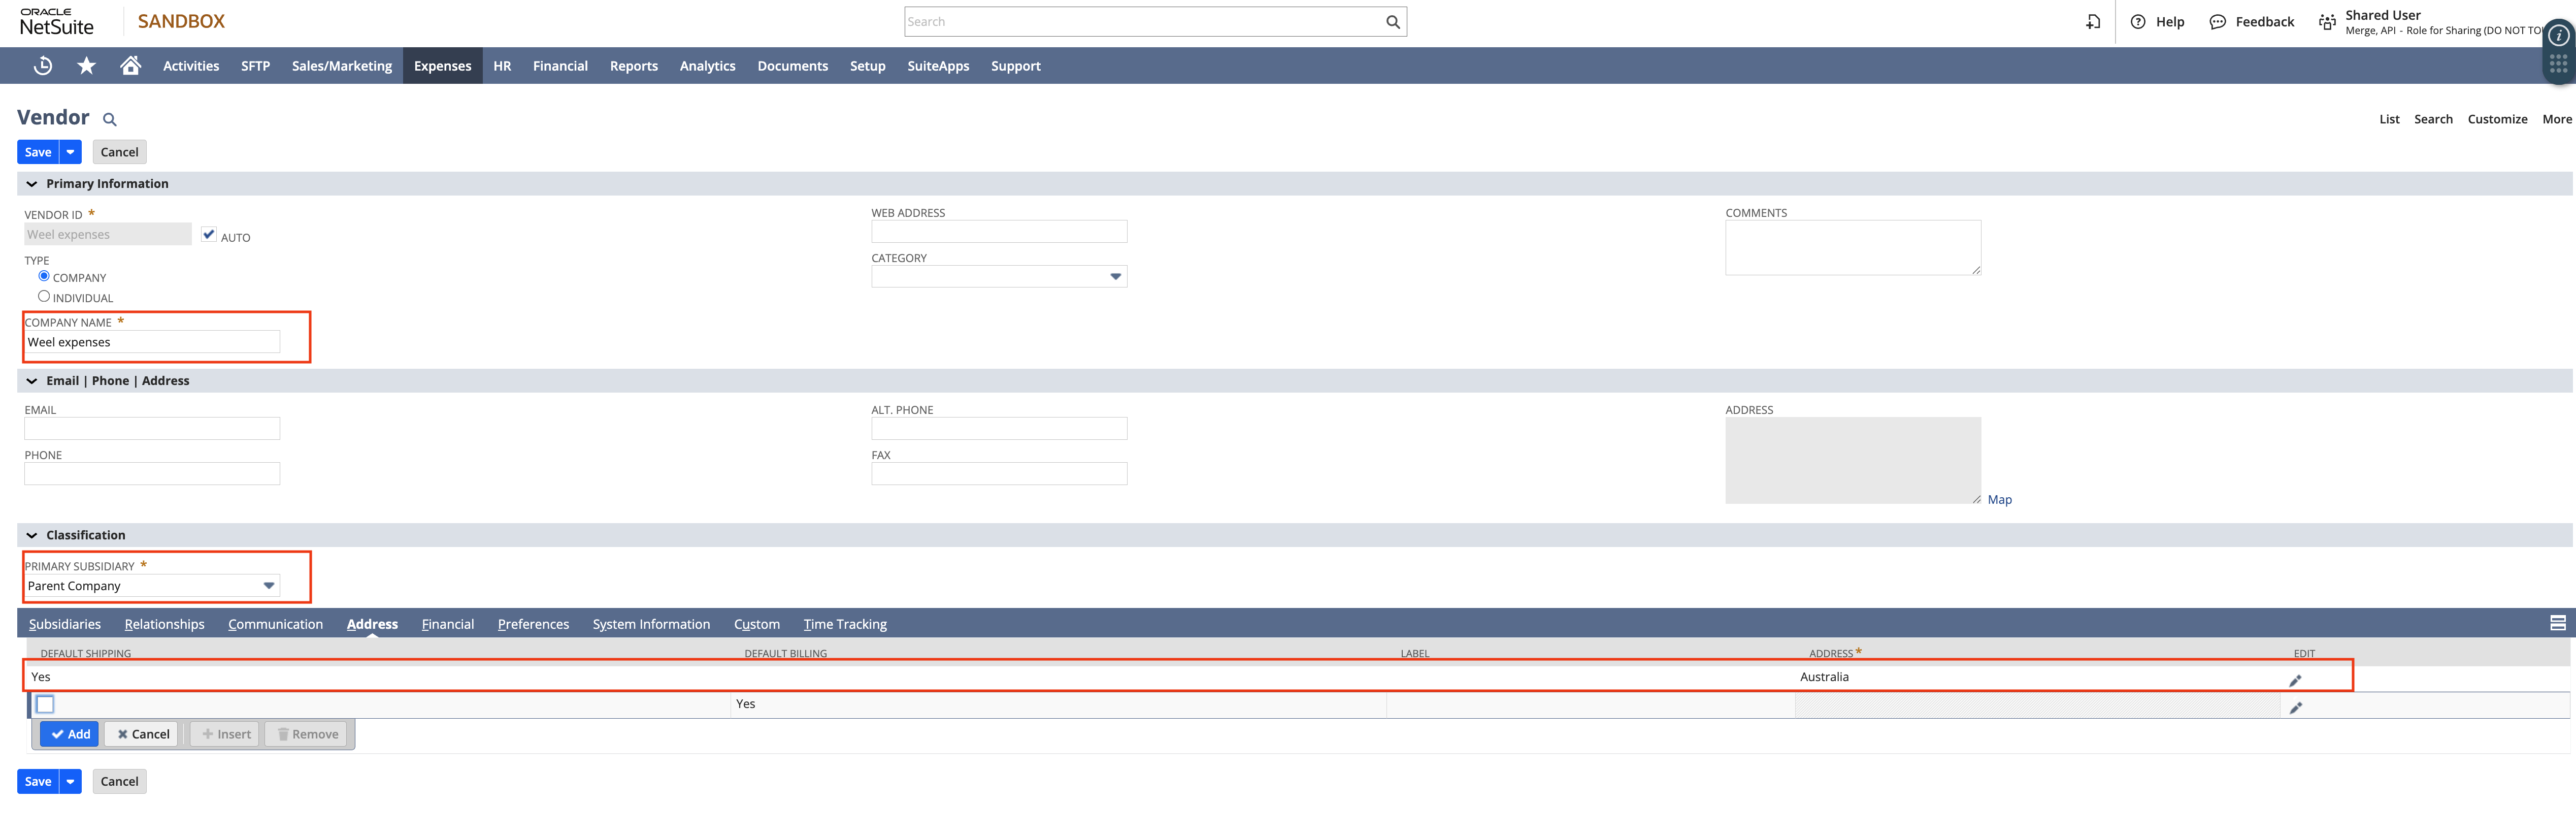Tick the default shipping checkbox in new row
Image resolution: width=2576 pixels, height=835 pixels.
click(45, 704)
